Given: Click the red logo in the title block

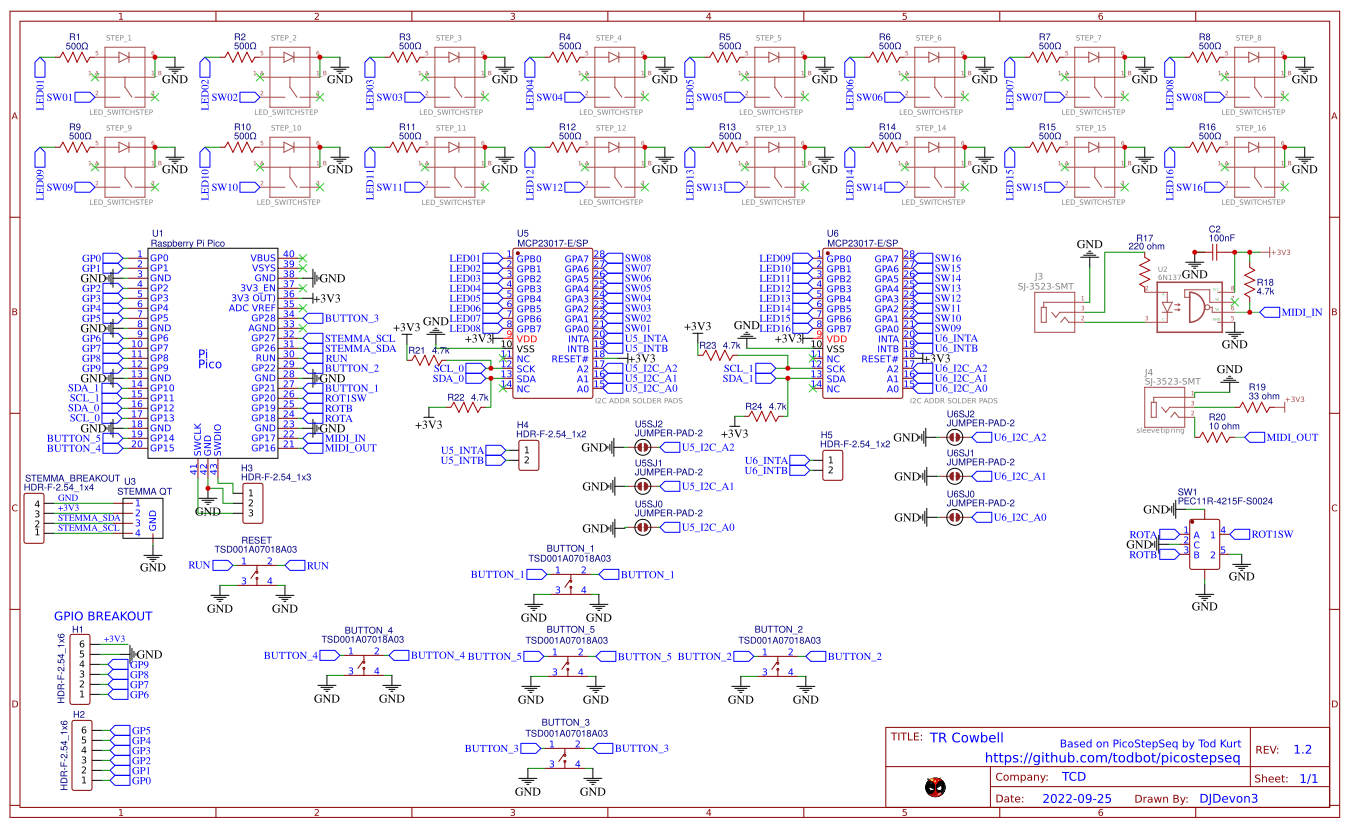Looking at the screenshot, I should 935,786.
